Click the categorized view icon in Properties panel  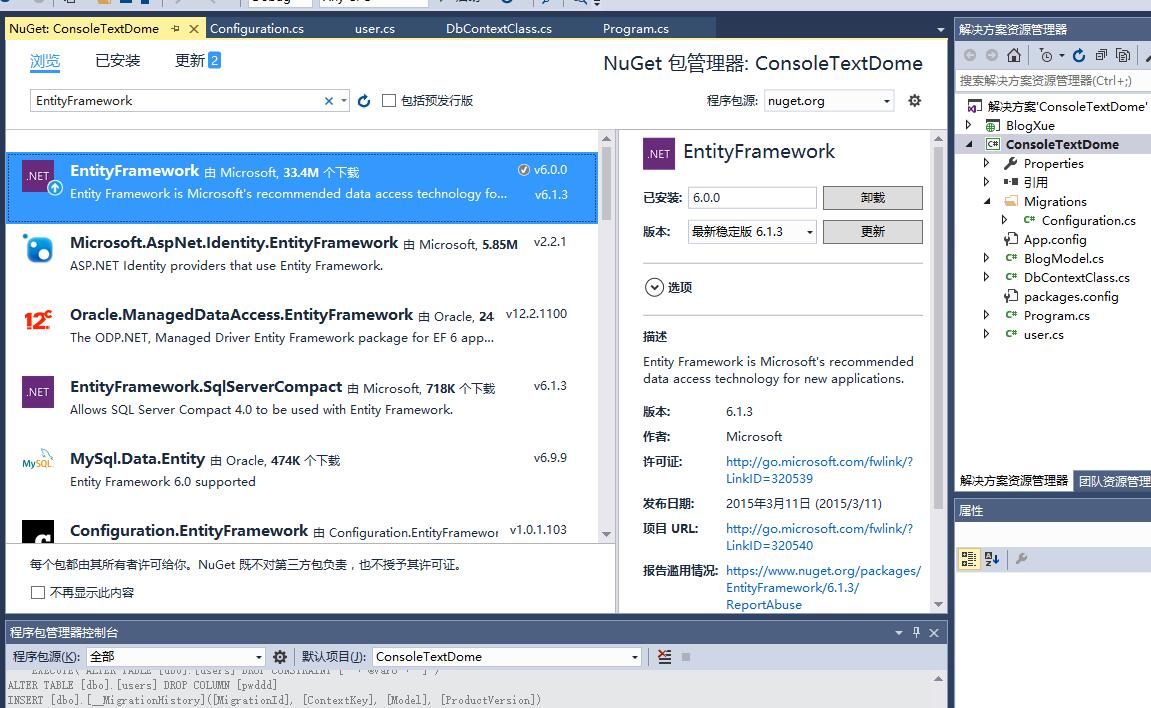969,559
